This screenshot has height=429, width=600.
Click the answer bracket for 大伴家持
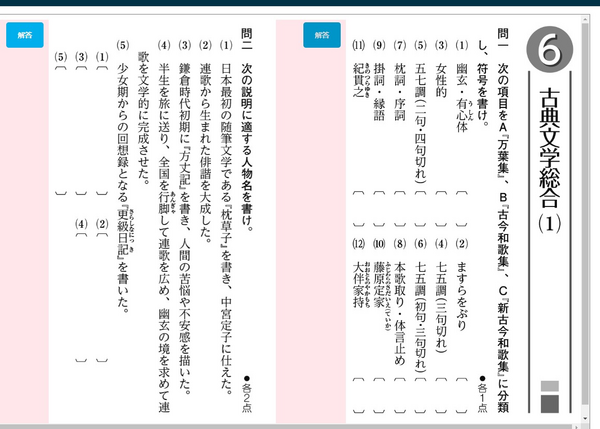[359, 395]
